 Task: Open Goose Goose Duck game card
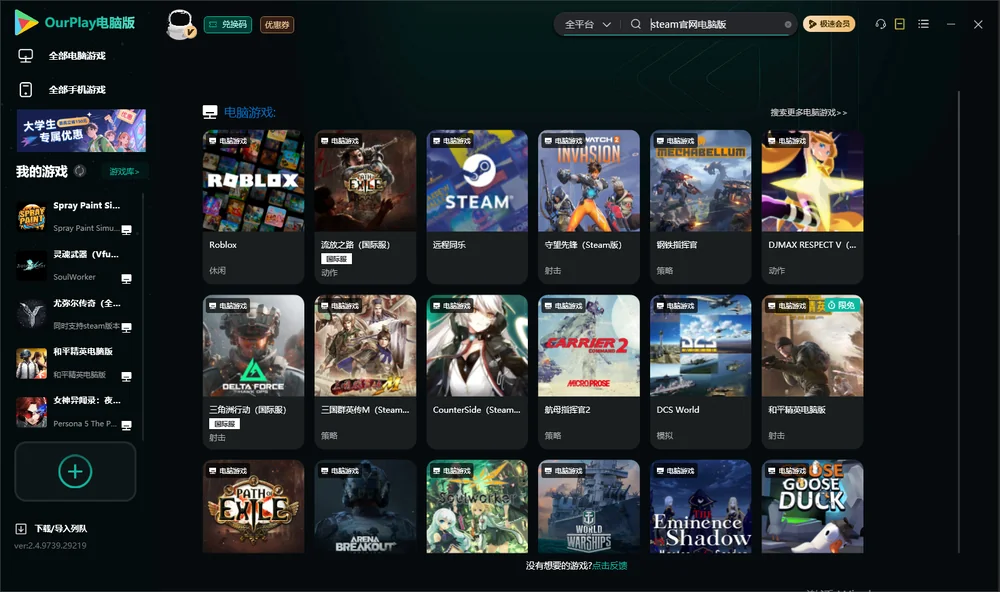click(812, 507)
